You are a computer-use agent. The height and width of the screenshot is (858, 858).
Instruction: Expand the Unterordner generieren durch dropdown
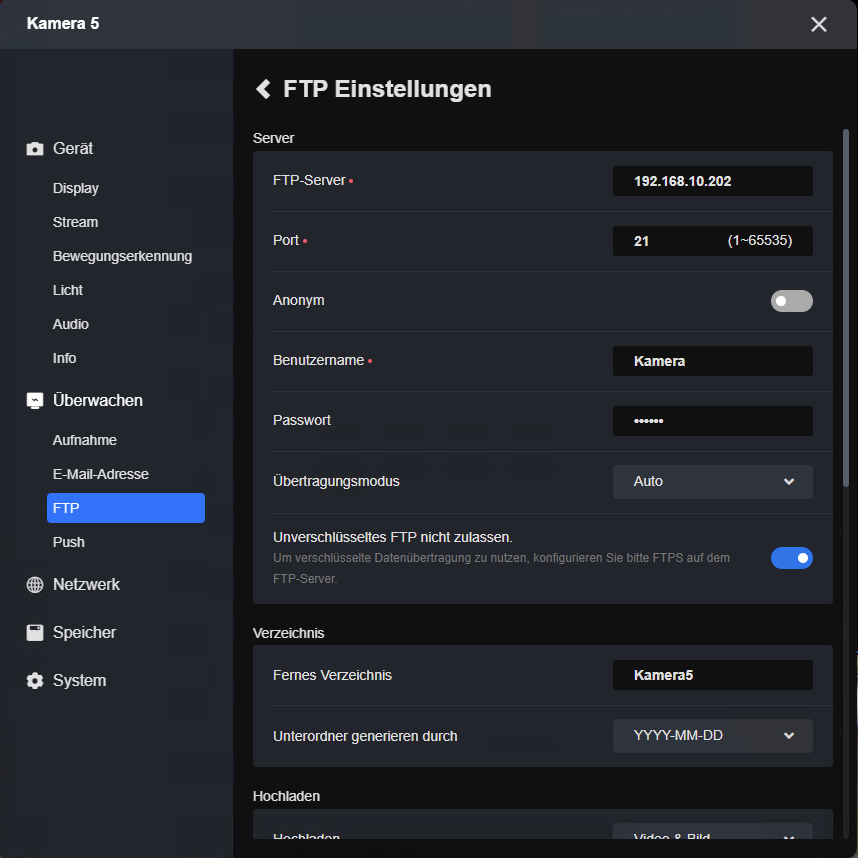click(712, 736)
